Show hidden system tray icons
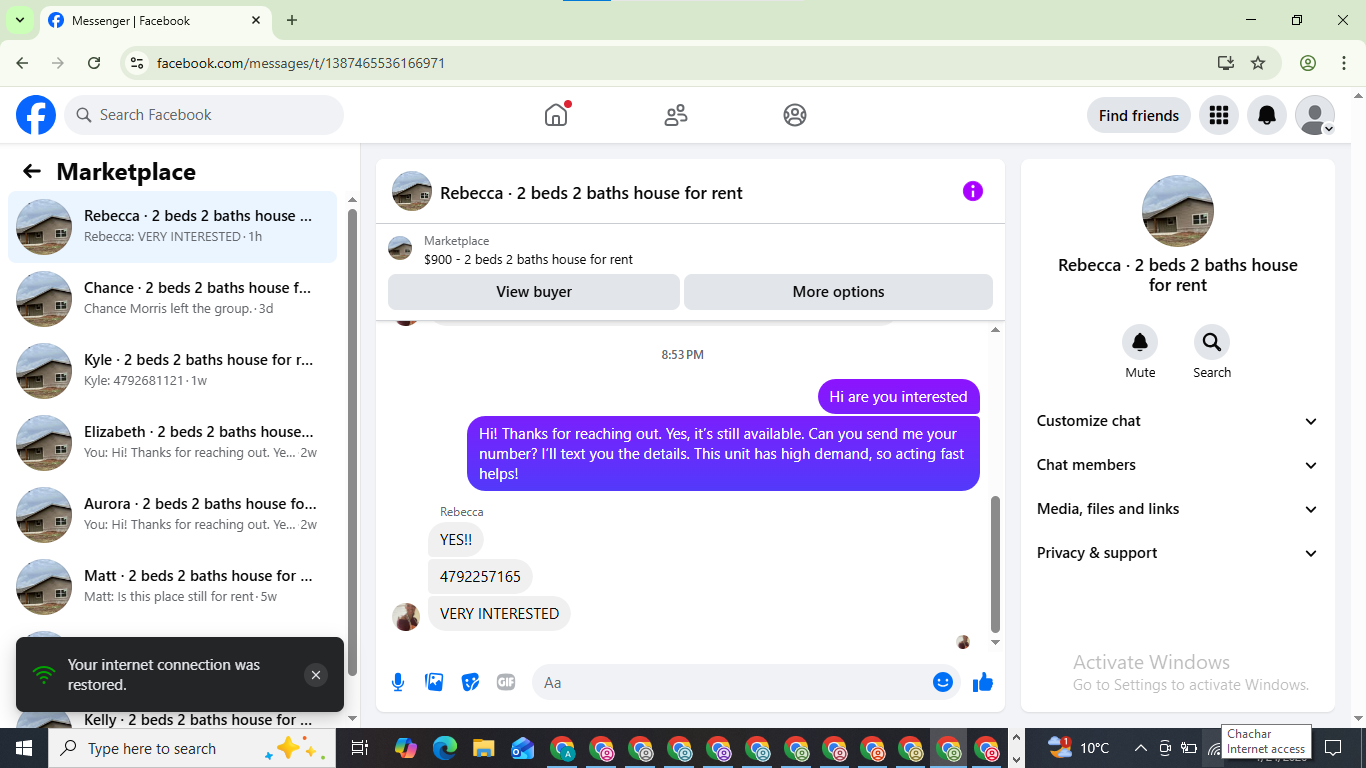 pyautogui.click(x=1140, y=748)
